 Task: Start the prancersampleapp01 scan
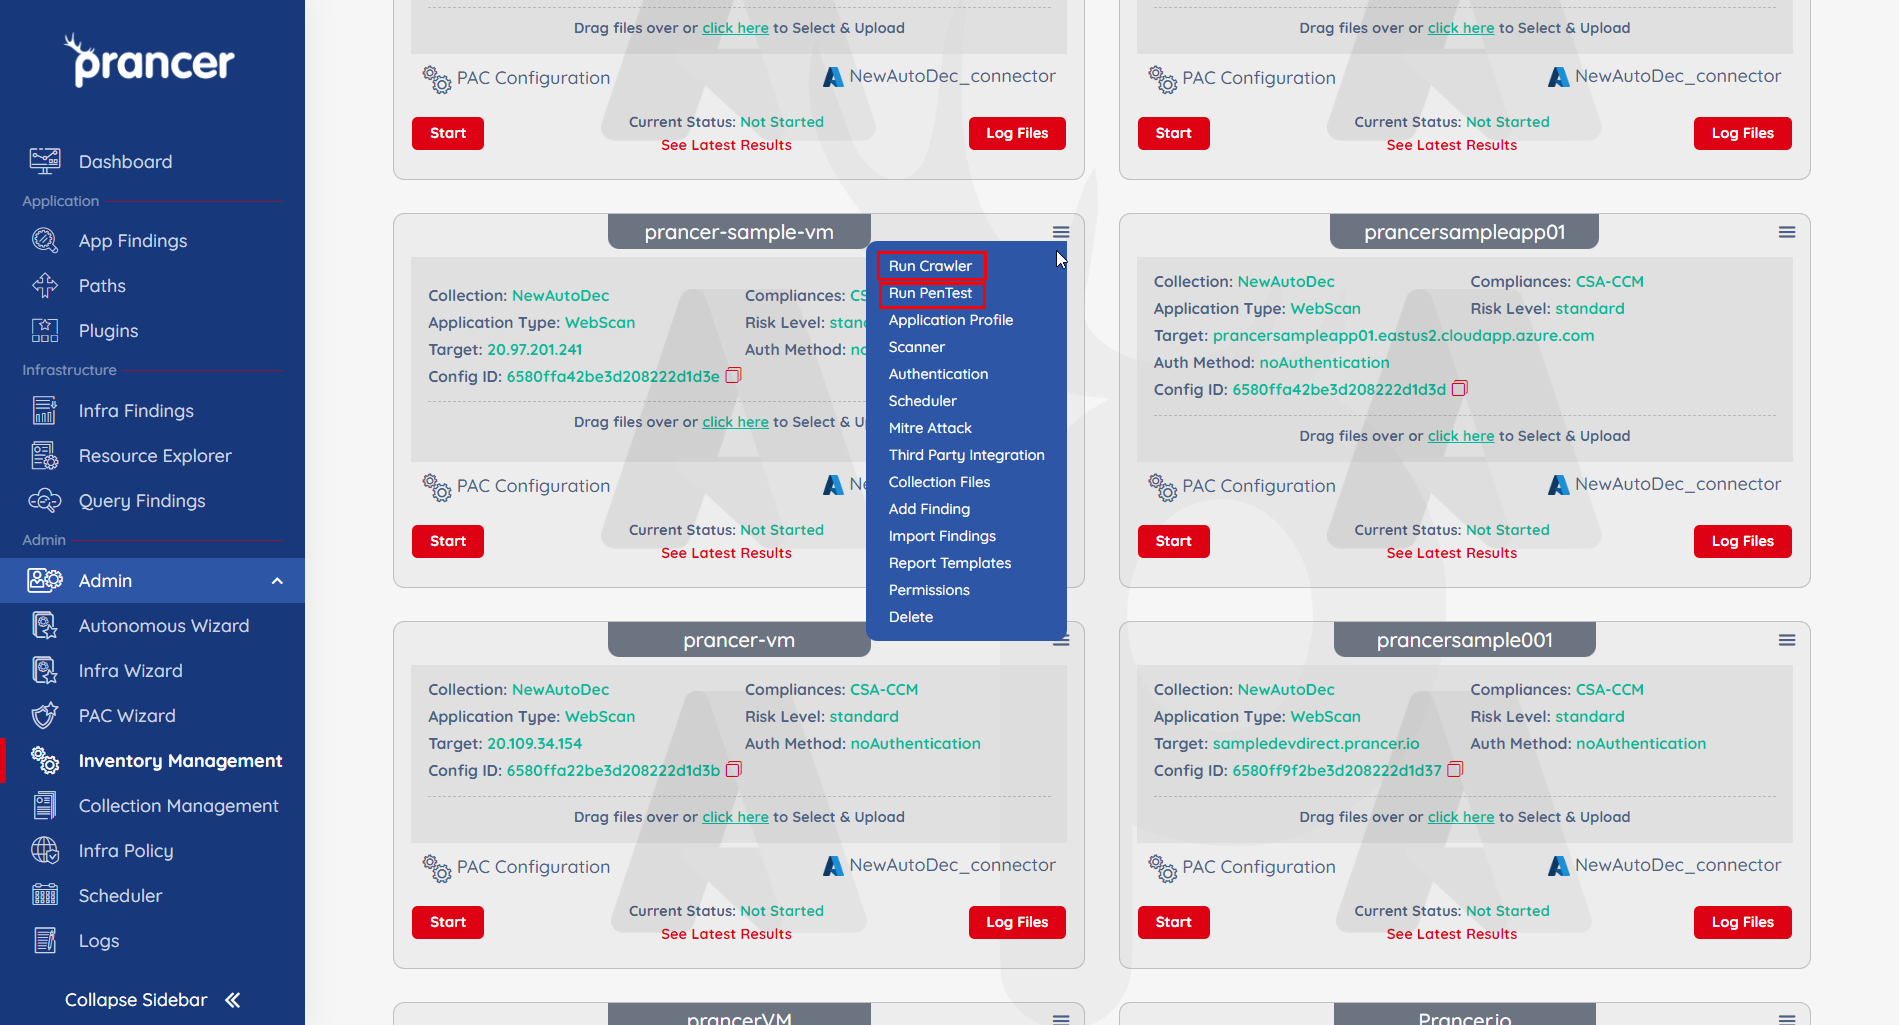pyautogui.click(x=1174, y=541)
